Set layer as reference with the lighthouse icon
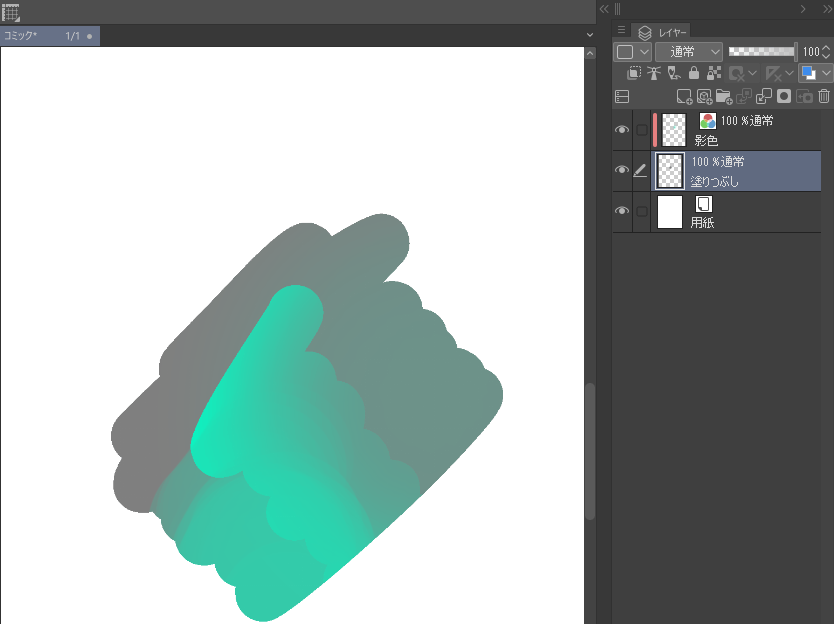This screenshot has height=624, width=834. (654, 73)
